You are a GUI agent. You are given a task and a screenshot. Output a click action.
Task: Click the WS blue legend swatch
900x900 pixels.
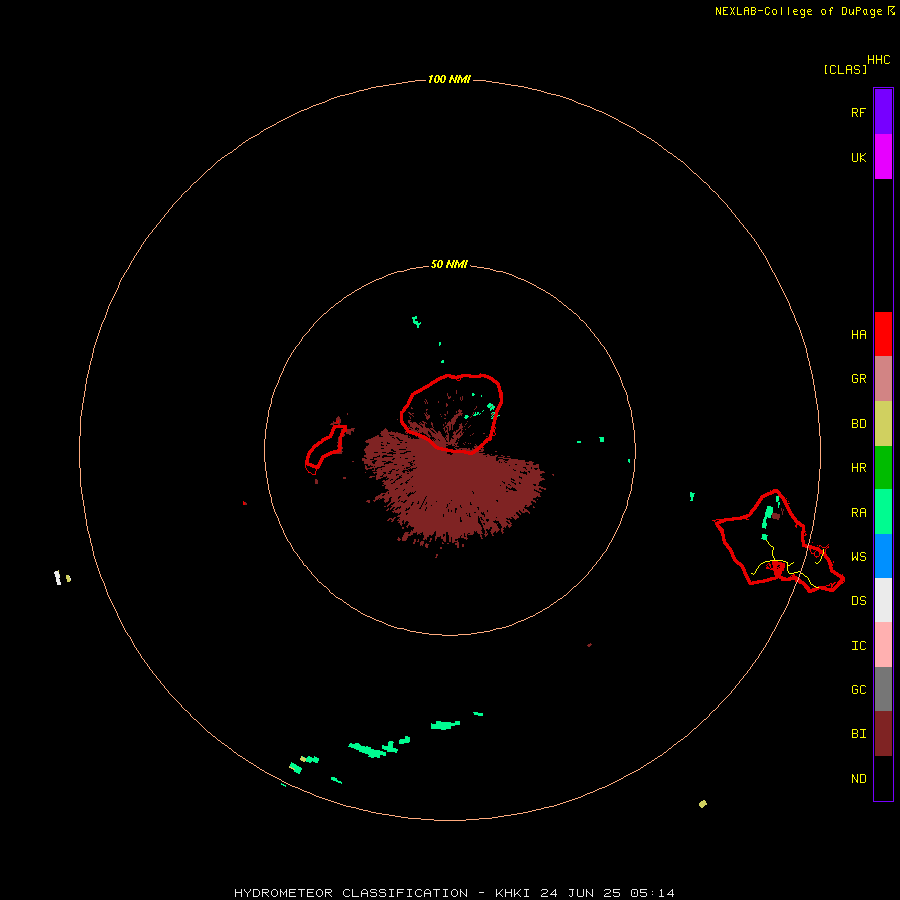(x=883, y=556)
